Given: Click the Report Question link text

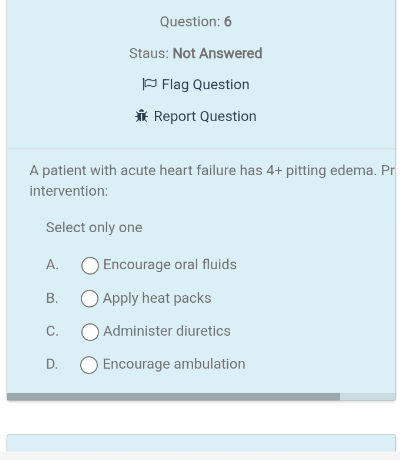Looking at the screenshot, I should coord(205,116).
